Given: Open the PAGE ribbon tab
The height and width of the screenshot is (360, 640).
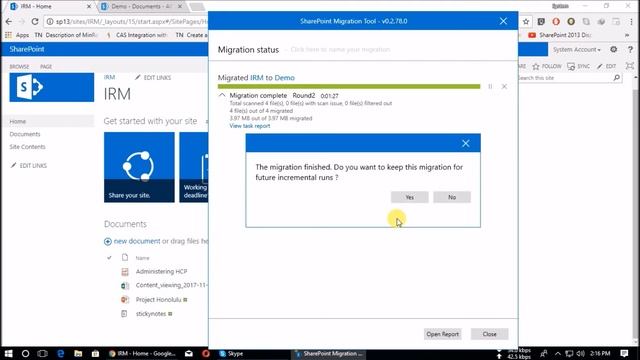Looking at the screenshot, I should click(46, 67).
